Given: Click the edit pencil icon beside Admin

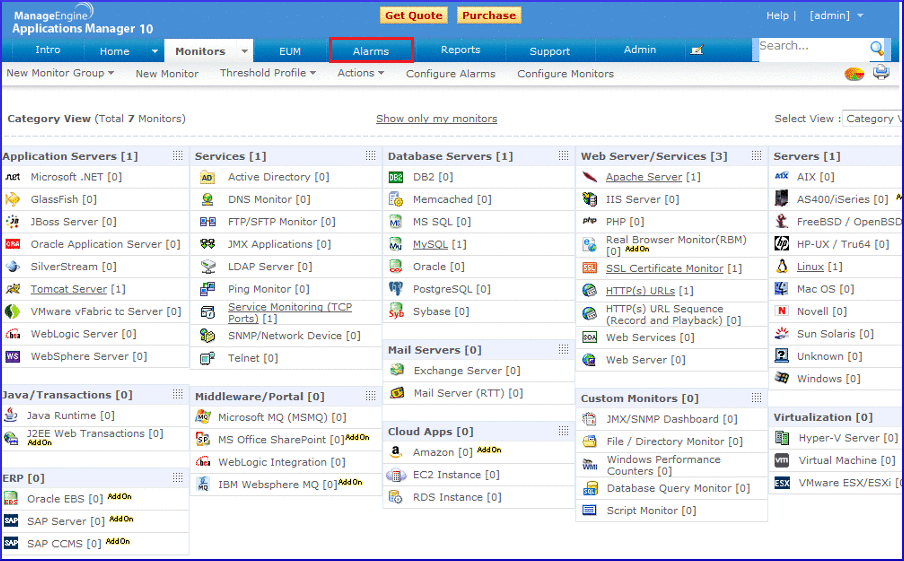Looking at the screenshot, I should pos(696,51).
